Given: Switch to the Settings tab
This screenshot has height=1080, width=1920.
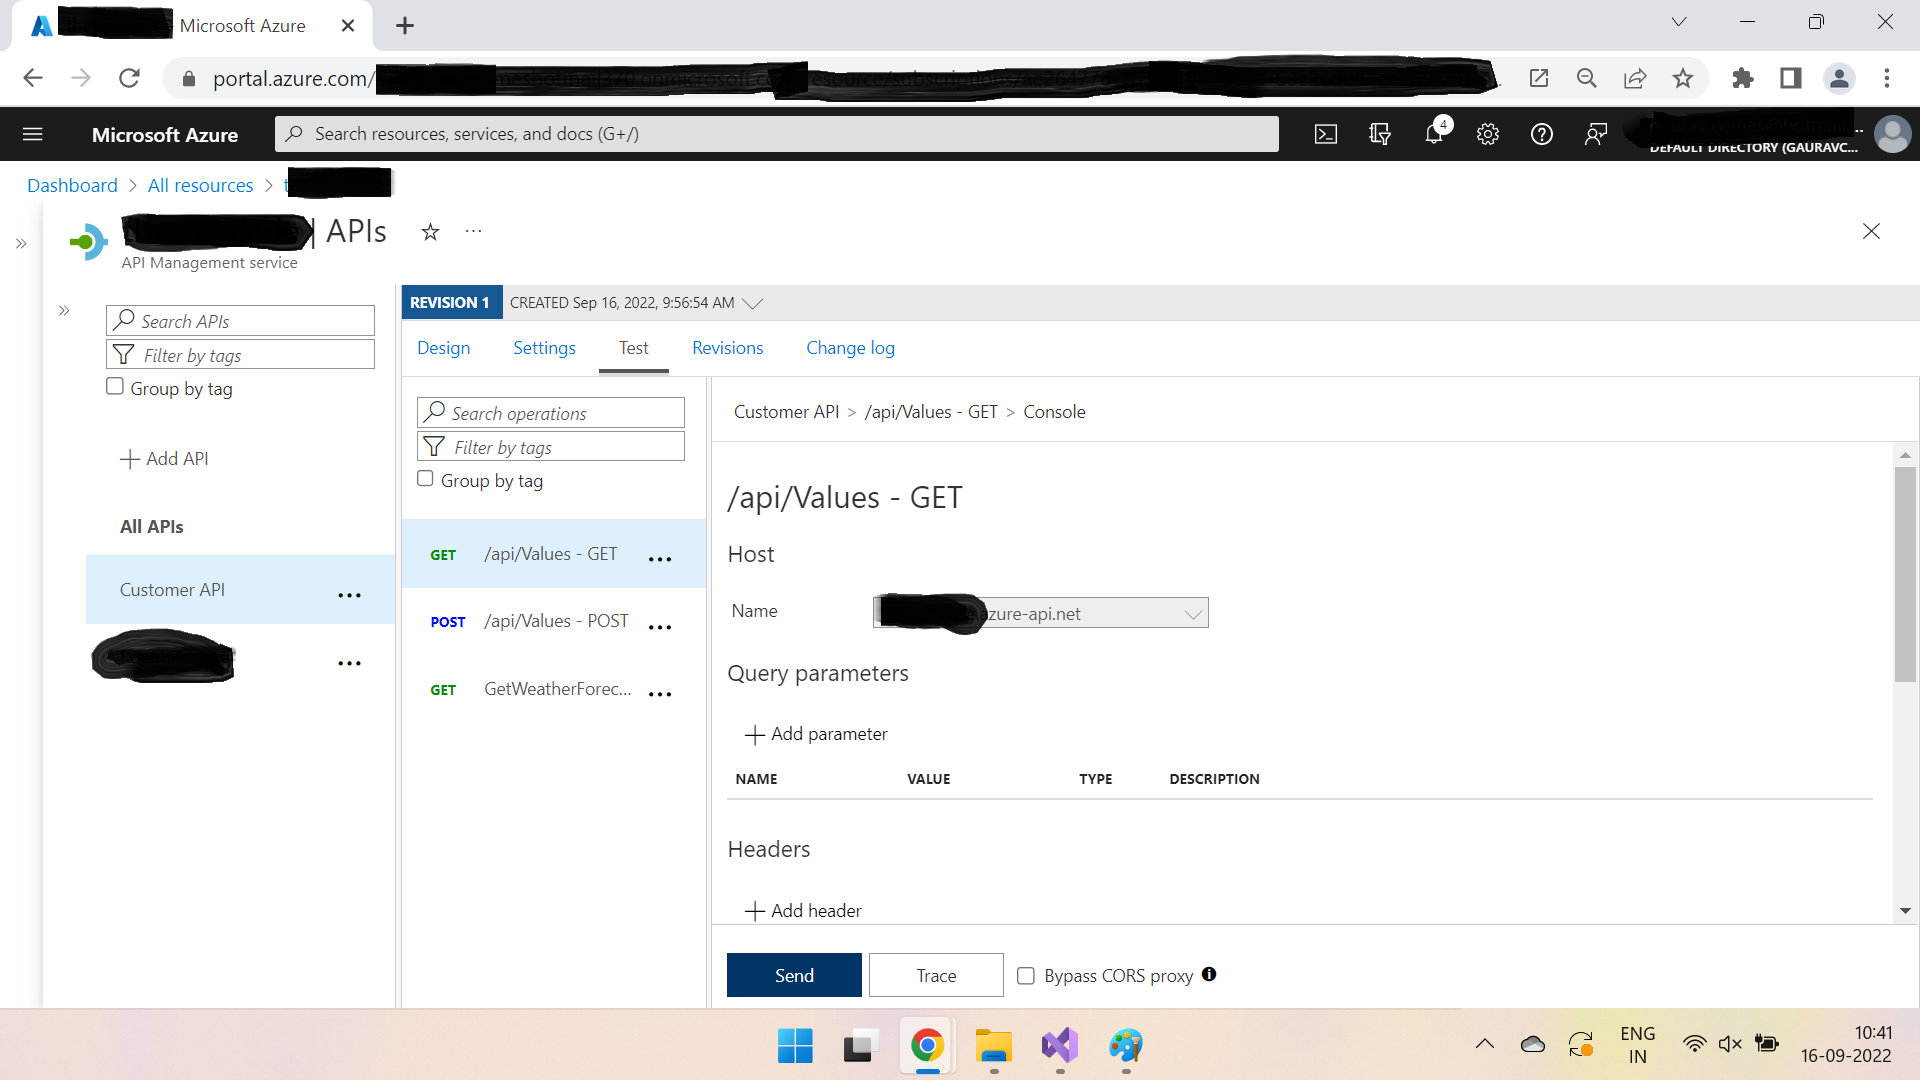Looking at the screenshot, I should coord(543,347).
